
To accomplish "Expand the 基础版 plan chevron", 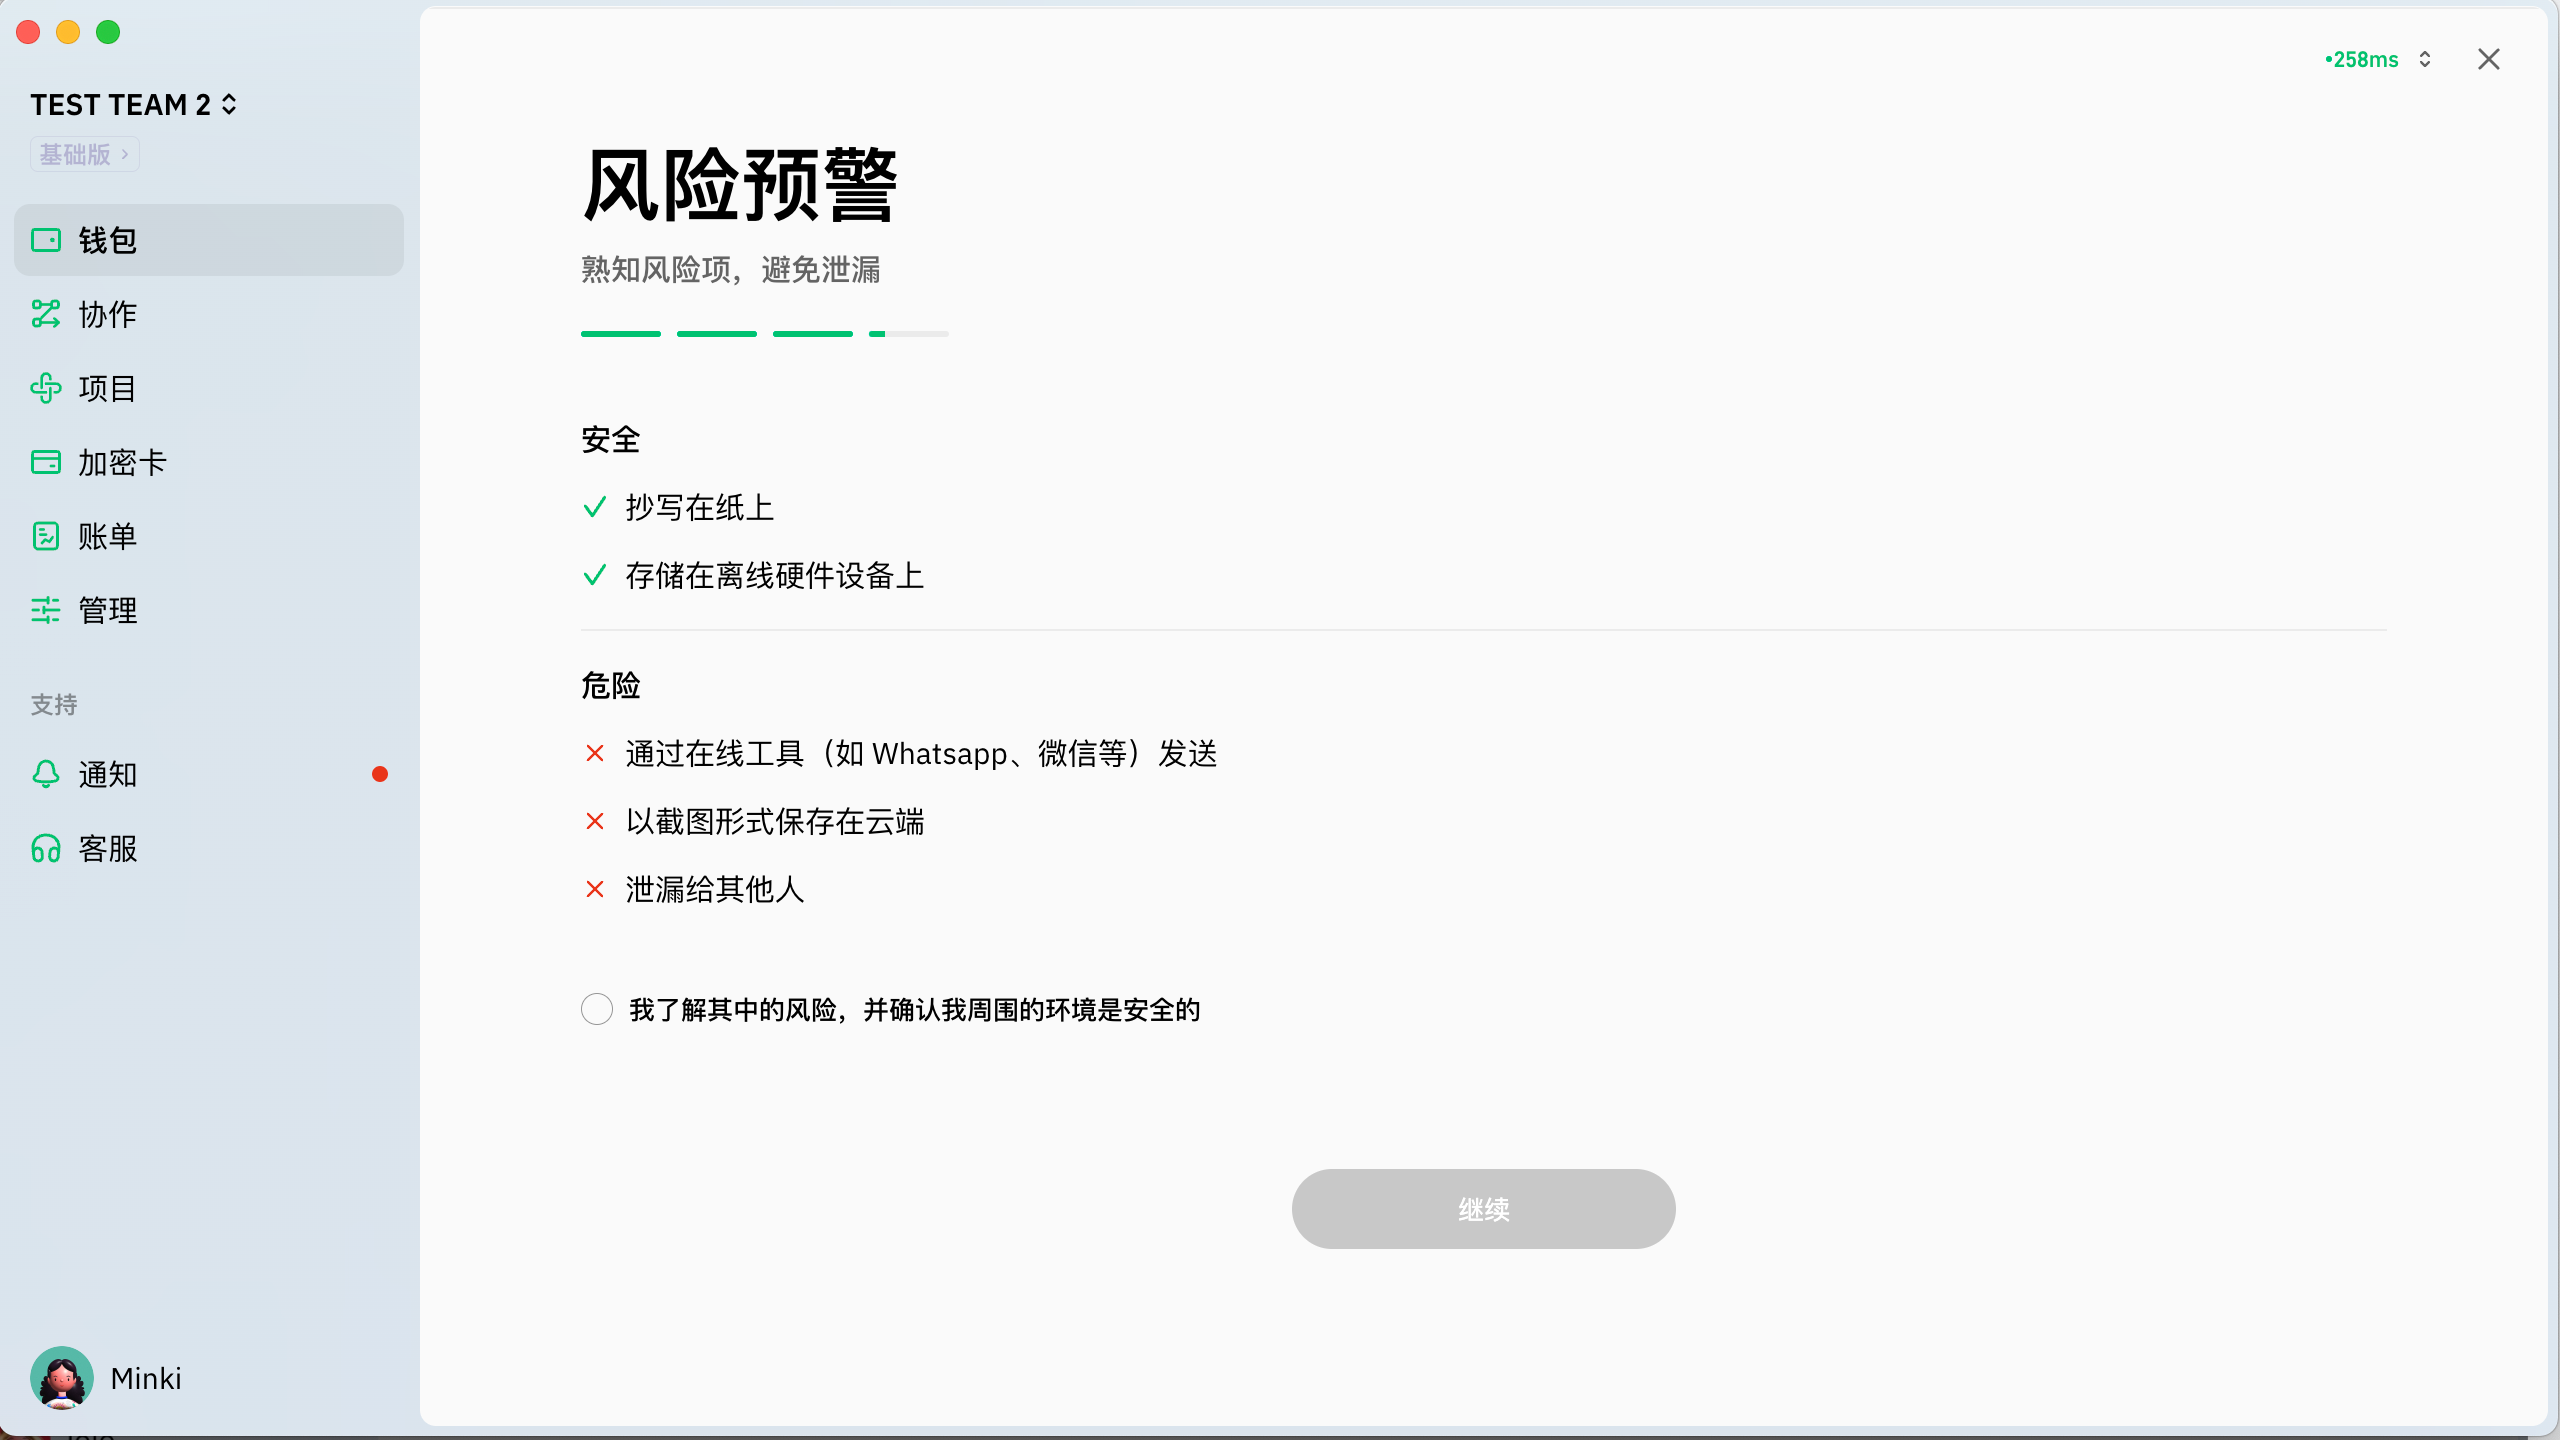I will pyautogui.click(x=124, y=154).
